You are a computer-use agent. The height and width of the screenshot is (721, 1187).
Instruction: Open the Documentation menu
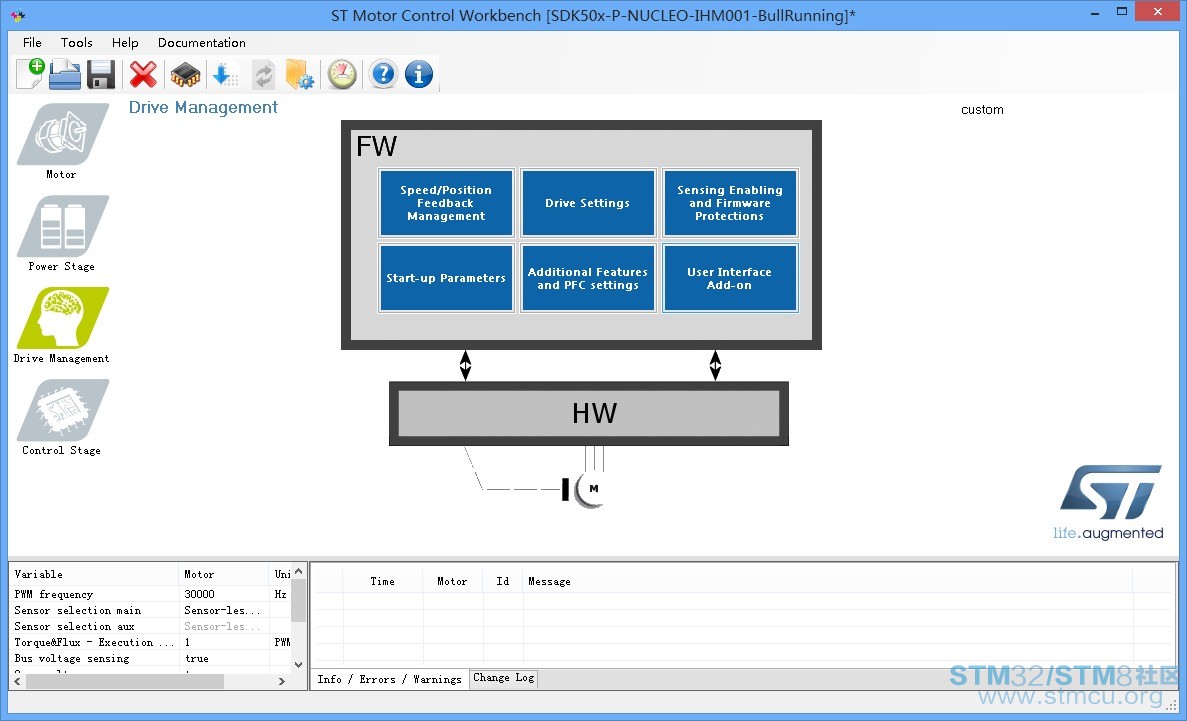point(201,42)
